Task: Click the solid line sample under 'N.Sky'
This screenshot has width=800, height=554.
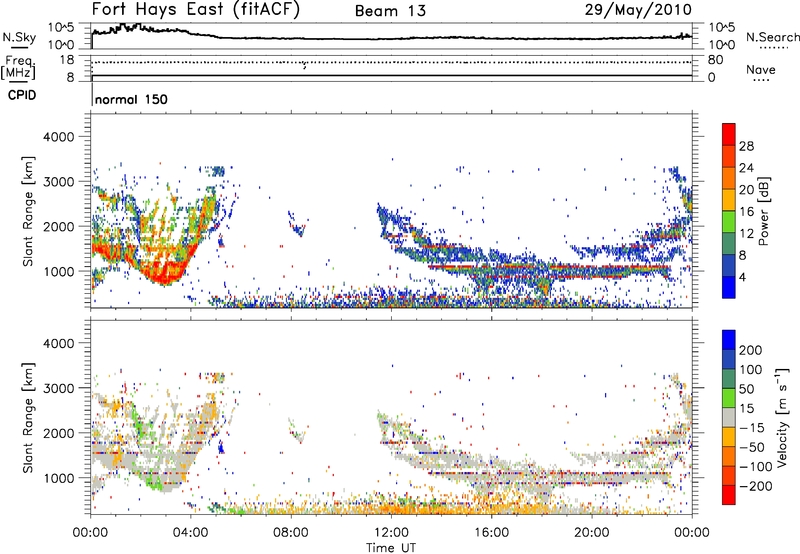Action: (19, 48)
